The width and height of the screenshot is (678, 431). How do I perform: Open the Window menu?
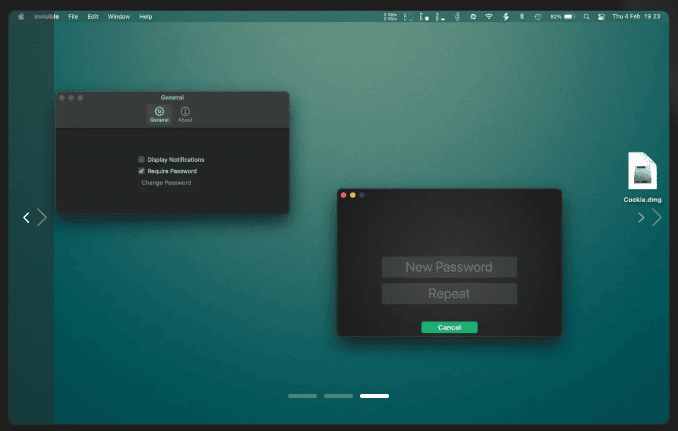coord(118,16)
